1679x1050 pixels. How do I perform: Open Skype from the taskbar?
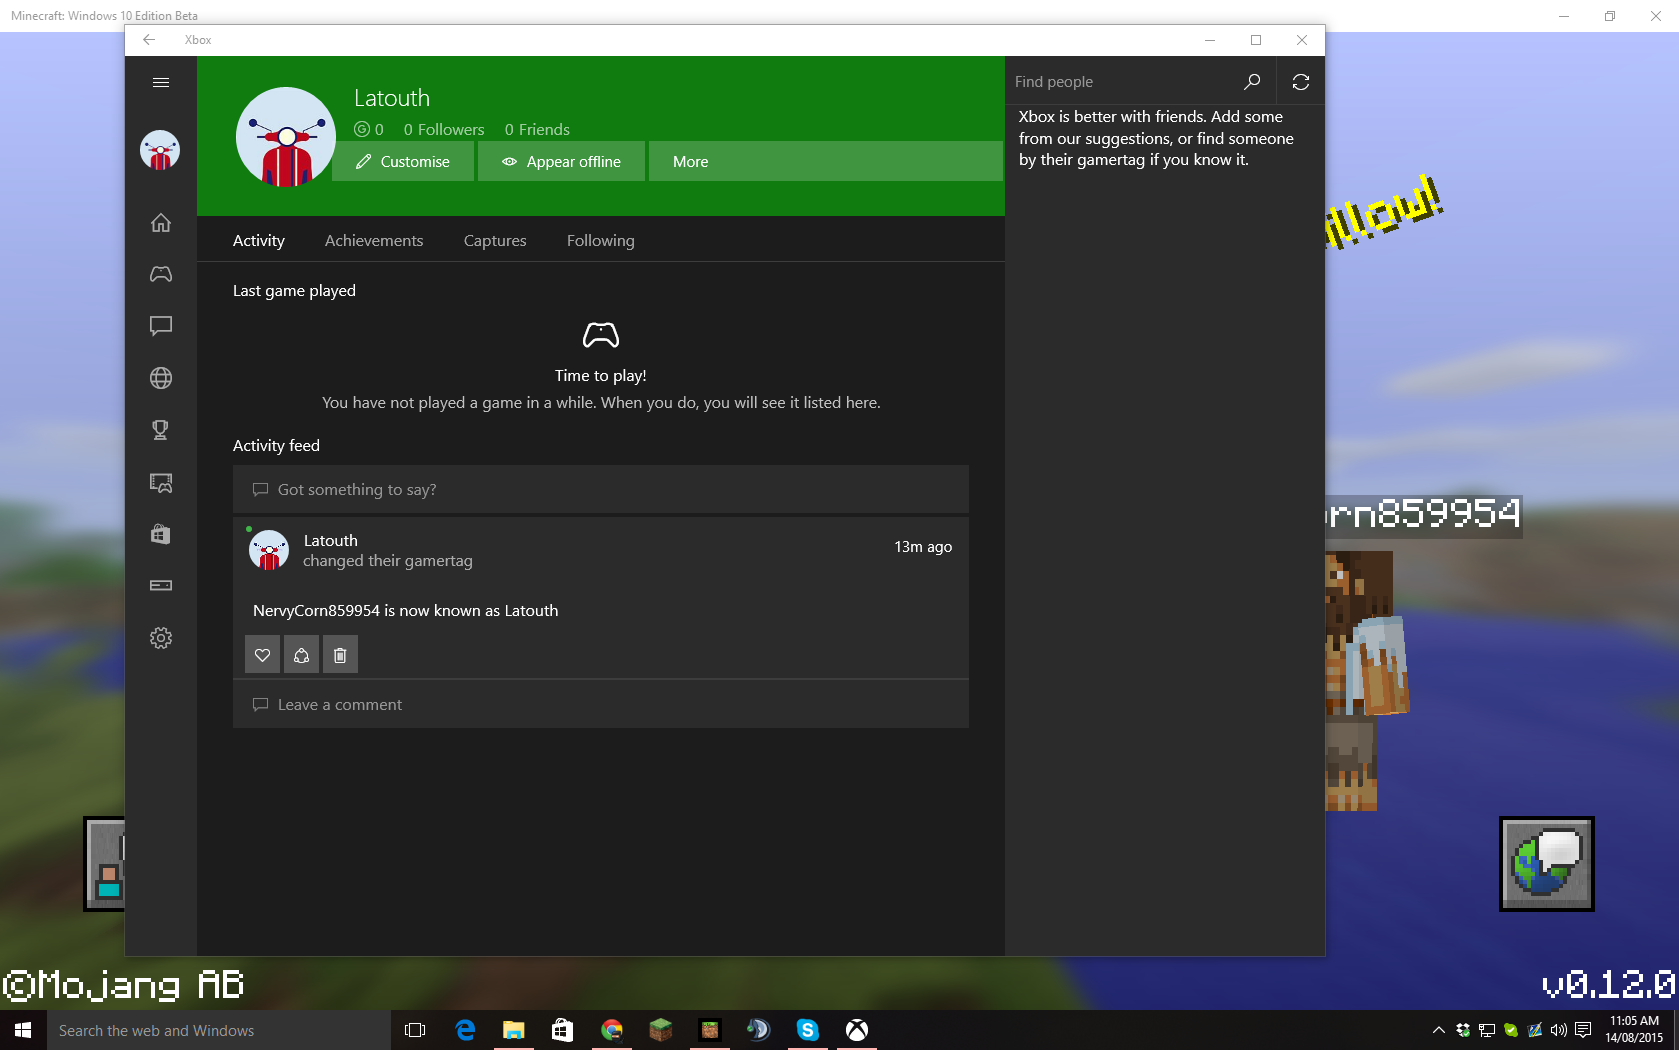pyautogui.click(x=808, y=1030)
